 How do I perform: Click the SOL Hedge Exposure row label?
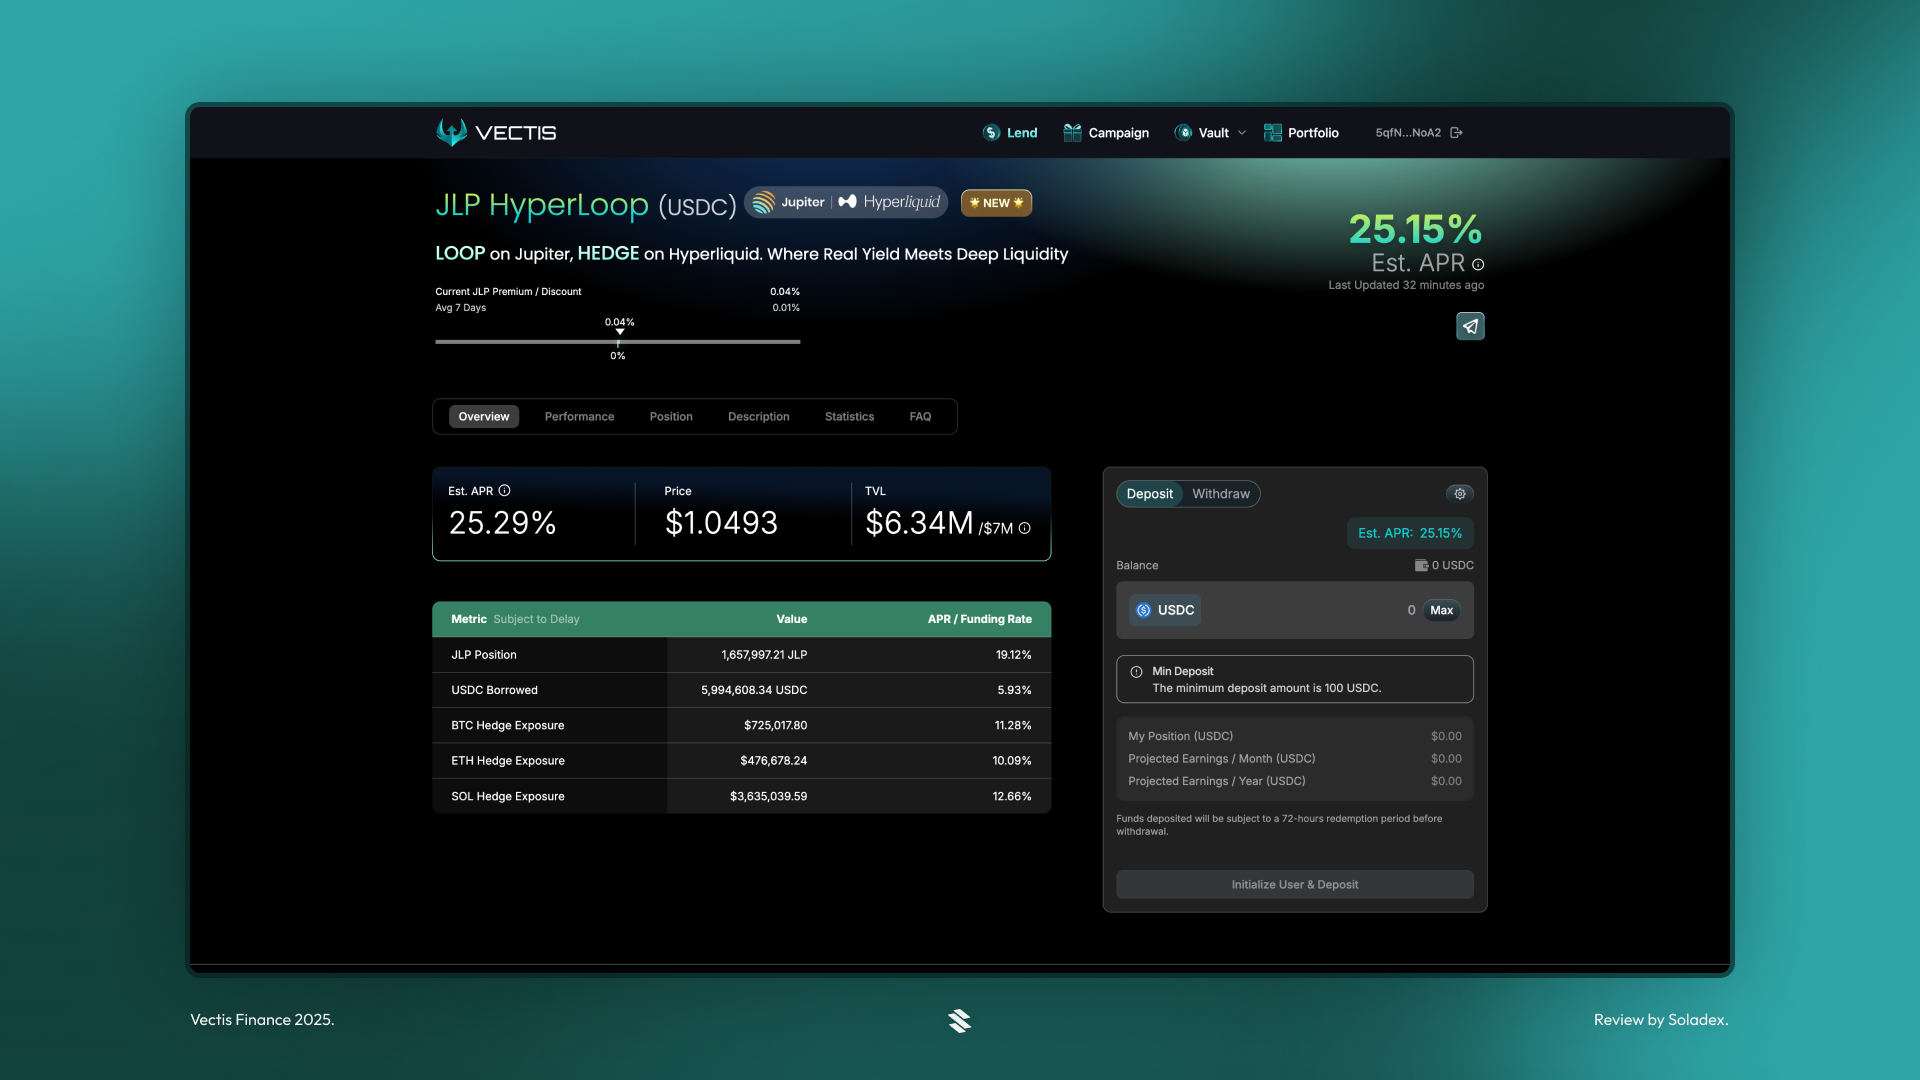pyautogui.click(x=508, y=797)
